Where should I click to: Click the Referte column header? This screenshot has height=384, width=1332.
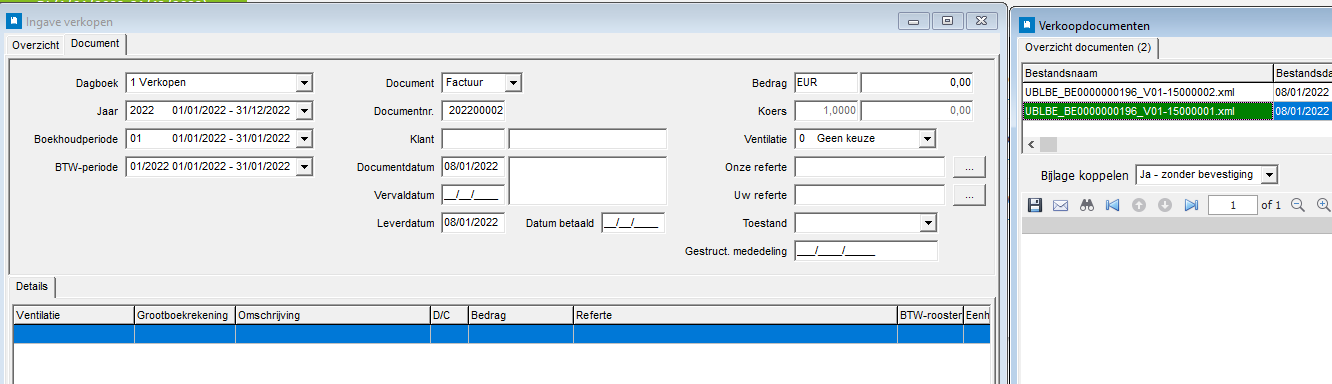(x=735, y=315)
